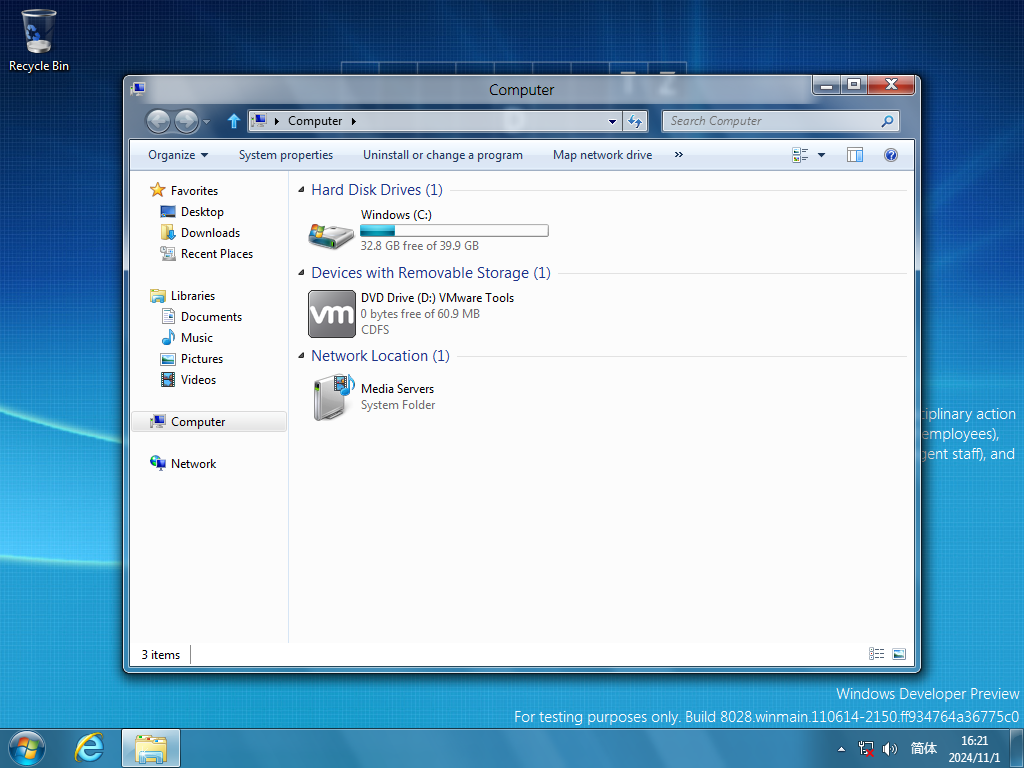Select the Media Servers icon
This screenshot has width=1024, height=768.
[333, 396]
